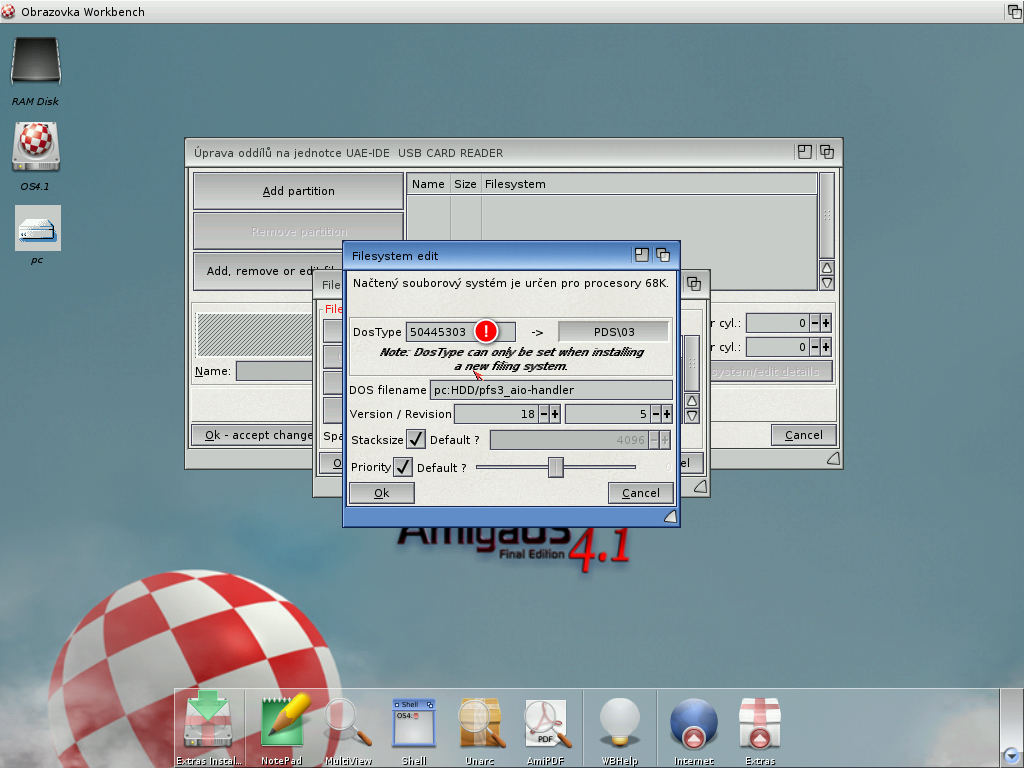The image size is (1024, 768).
Task: Select the OS4.1 disk icon
Action: [35, 147]
